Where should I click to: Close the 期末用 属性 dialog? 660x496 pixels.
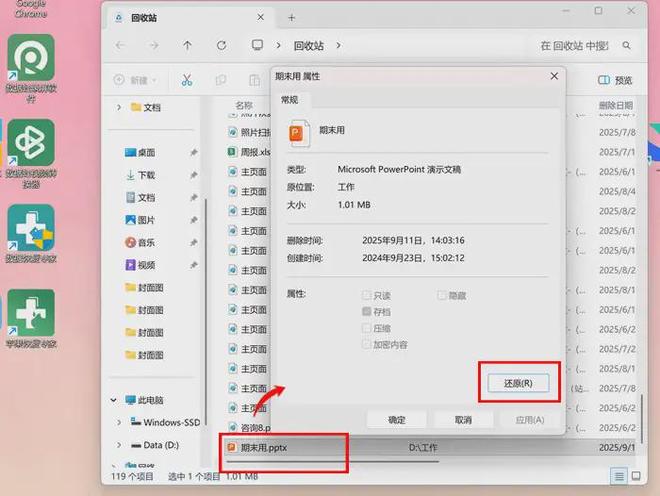click(554, 76)
